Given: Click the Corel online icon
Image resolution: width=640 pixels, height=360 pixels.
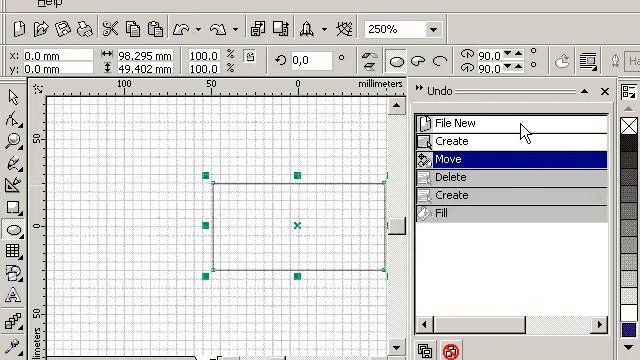Looking at the screenshot, I should 344,29.
